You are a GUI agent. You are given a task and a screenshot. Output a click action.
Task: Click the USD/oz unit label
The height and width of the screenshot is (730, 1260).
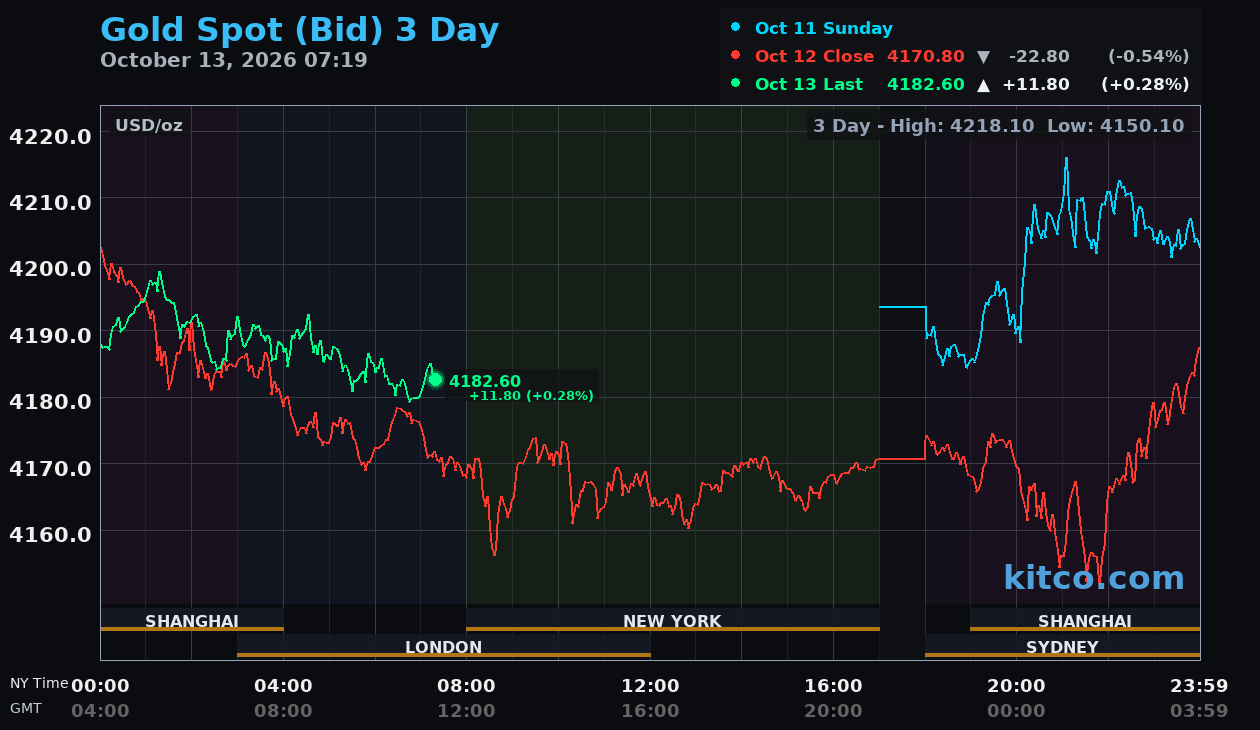point(149,126)
